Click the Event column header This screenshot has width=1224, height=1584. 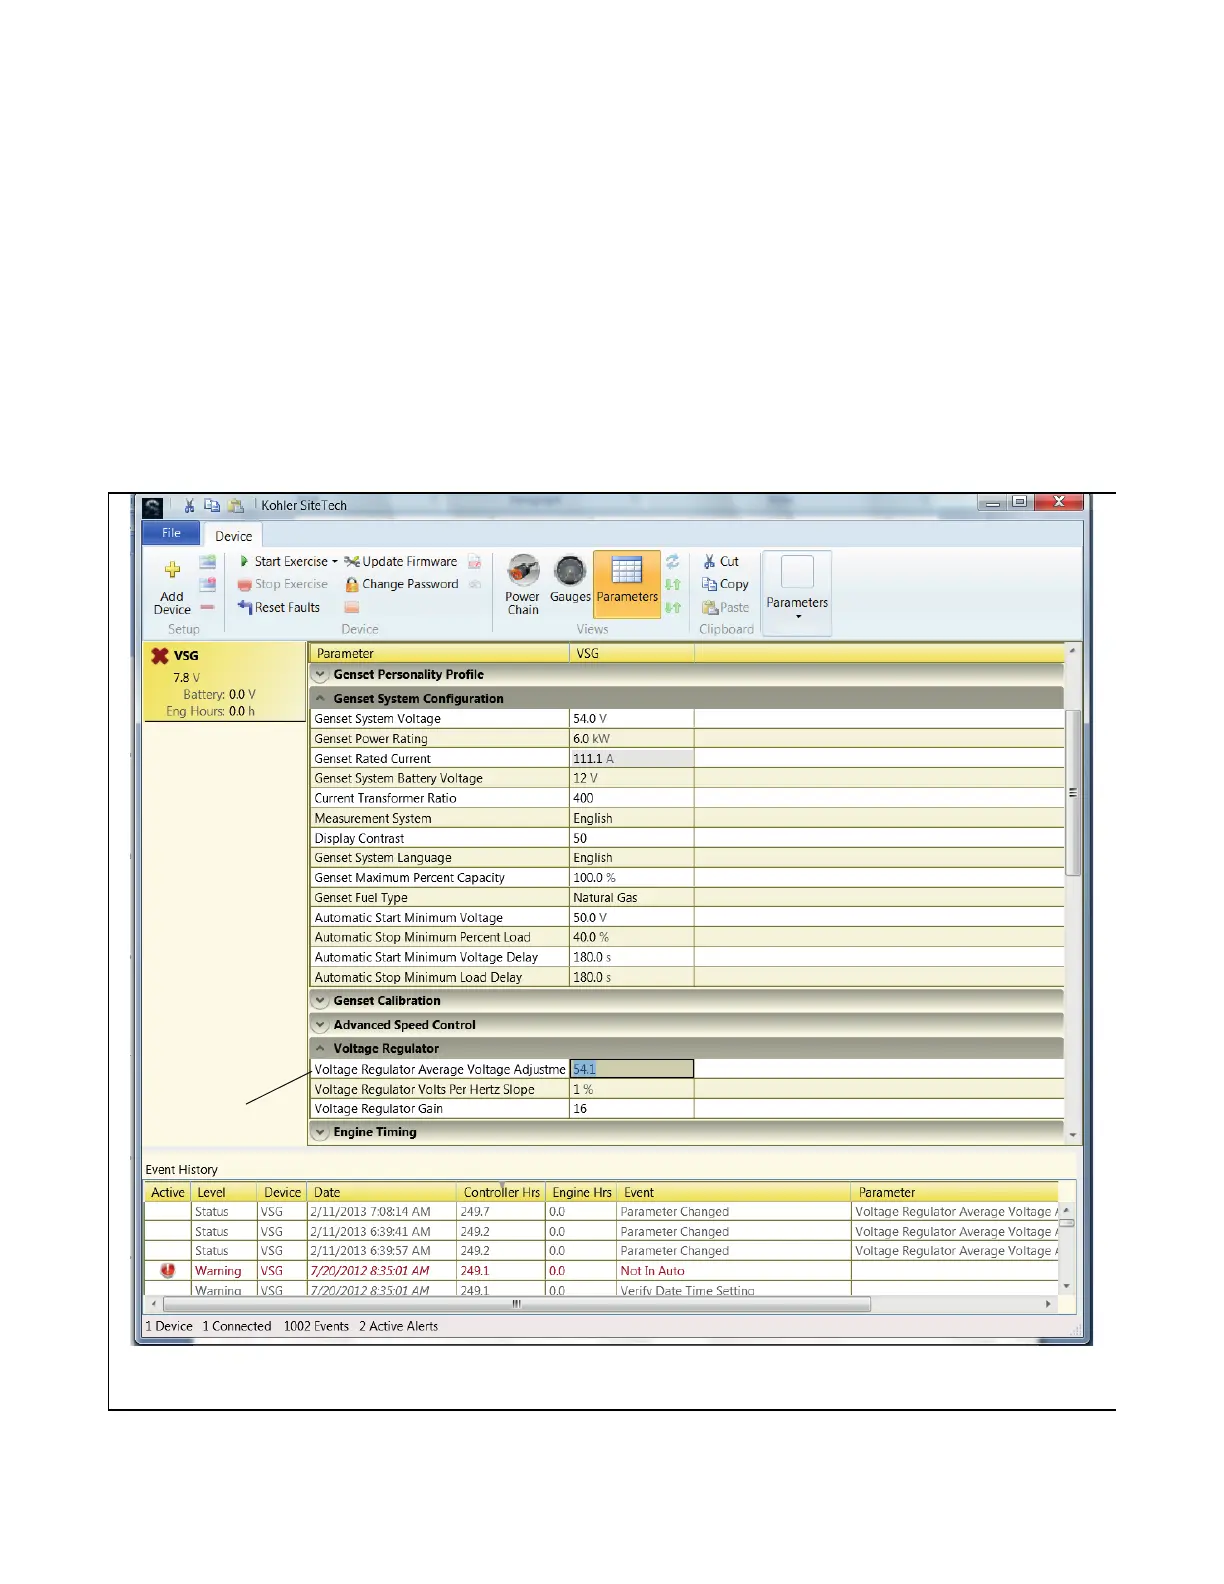(x=733, y=1193)
